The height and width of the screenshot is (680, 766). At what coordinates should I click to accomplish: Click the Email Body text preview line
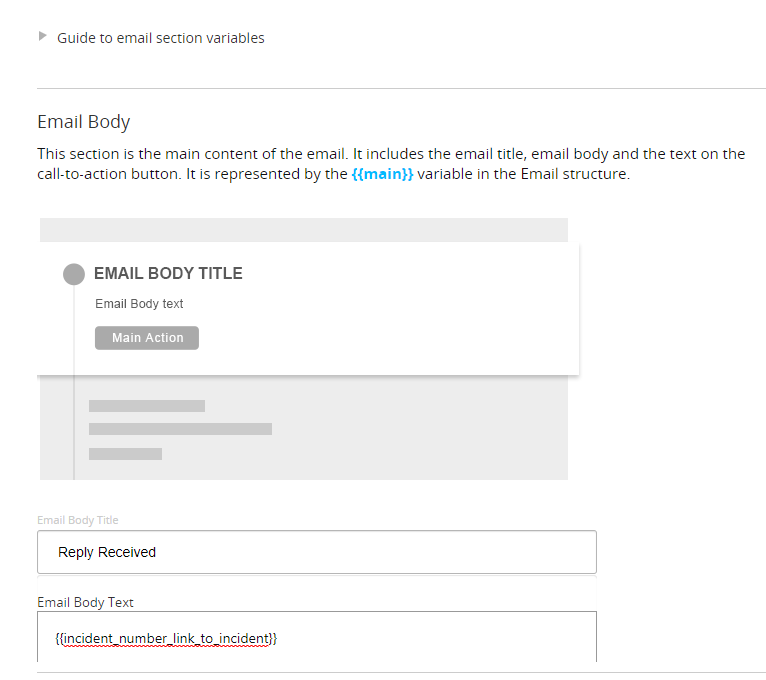139,304
